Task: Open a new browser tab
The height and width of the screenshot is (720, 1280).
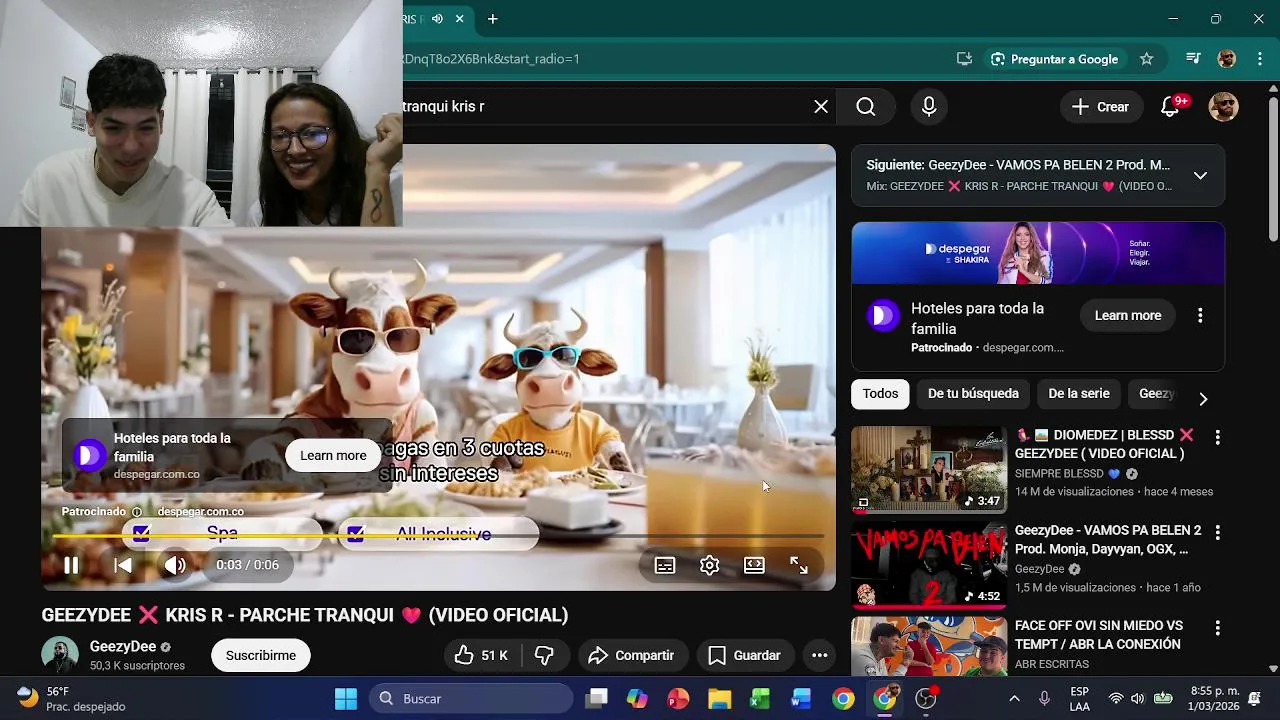Action: [x=492, y=19]
